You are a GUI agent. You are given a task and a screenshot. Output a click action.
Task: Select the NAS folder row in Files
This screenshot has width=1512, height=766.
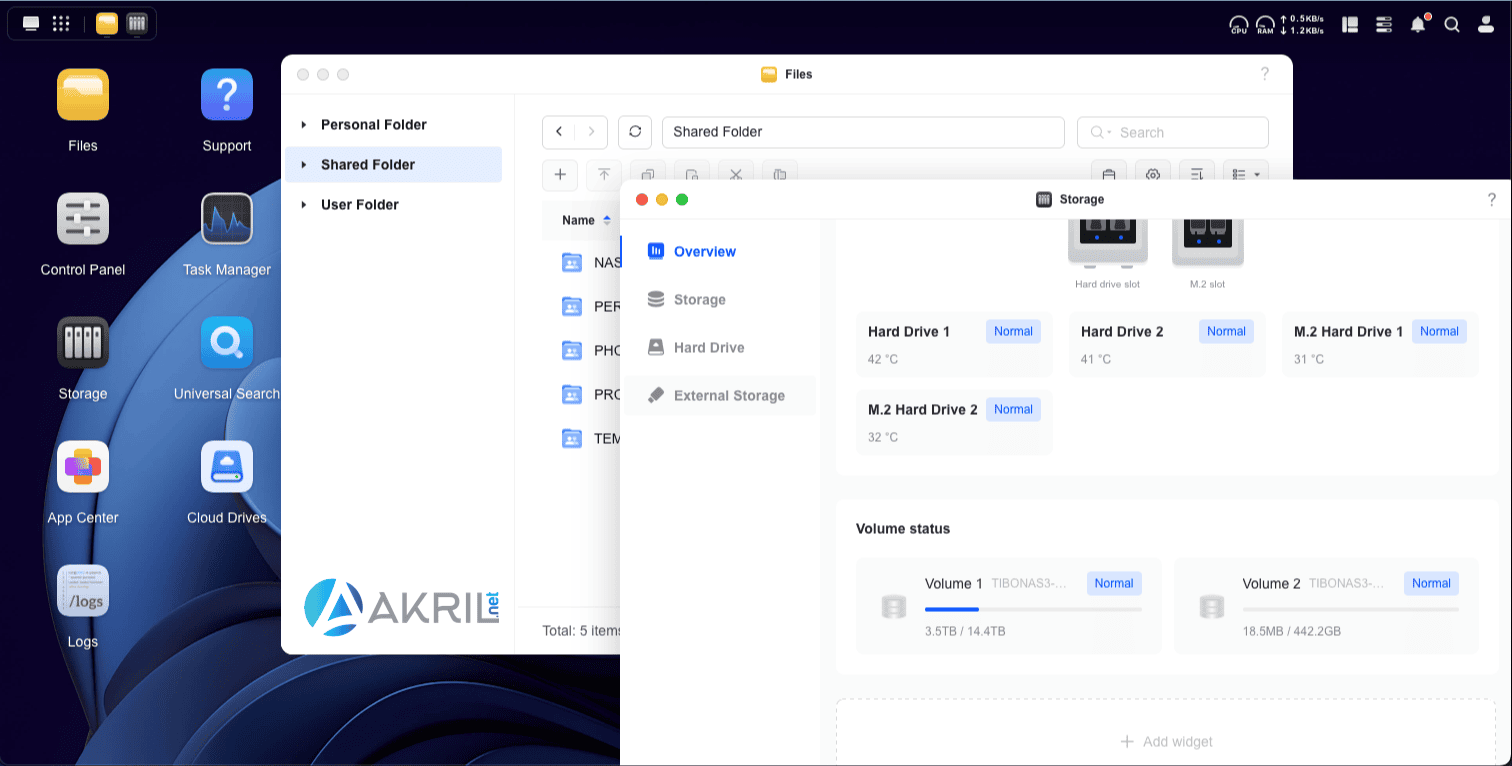[590, 263]
